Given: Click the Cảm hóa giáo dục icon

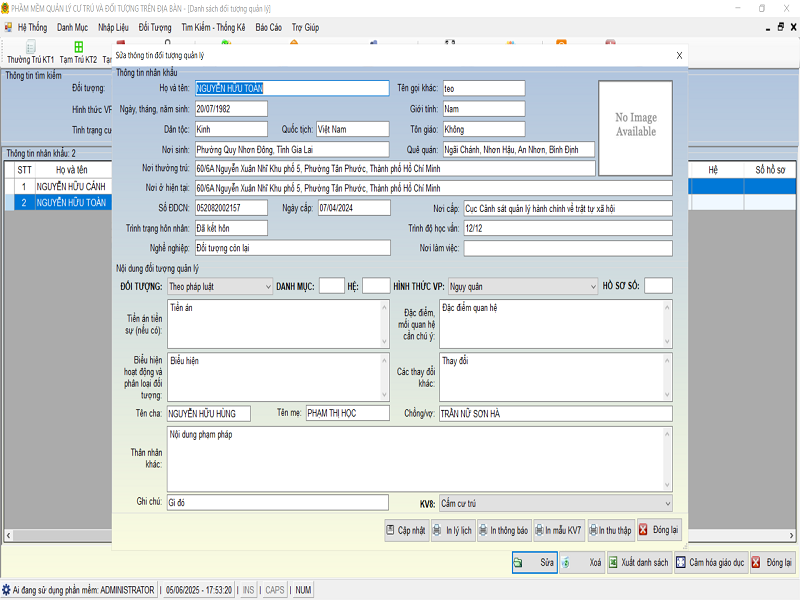Looking at the screenshot, I should (681, 562).
